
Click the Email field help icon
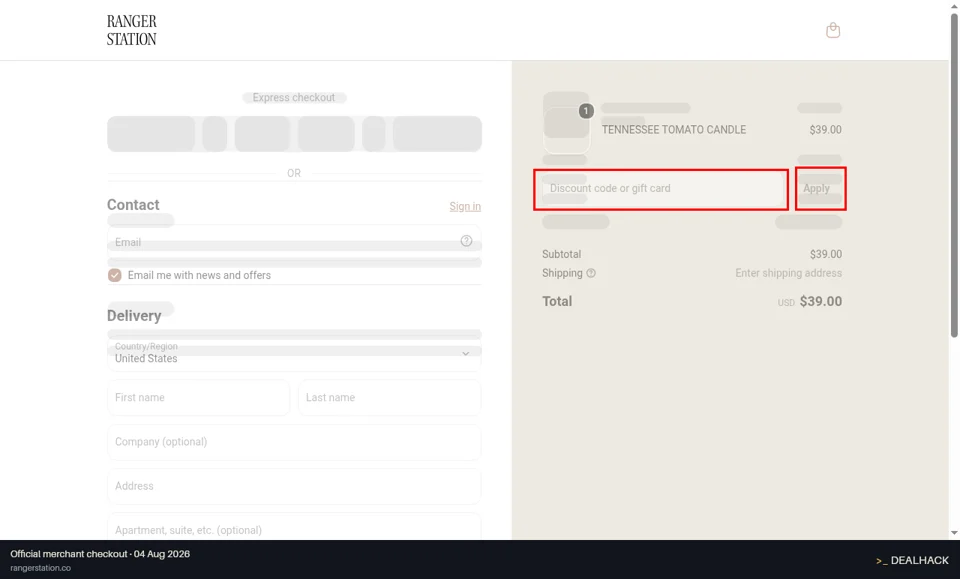(467, 241)
